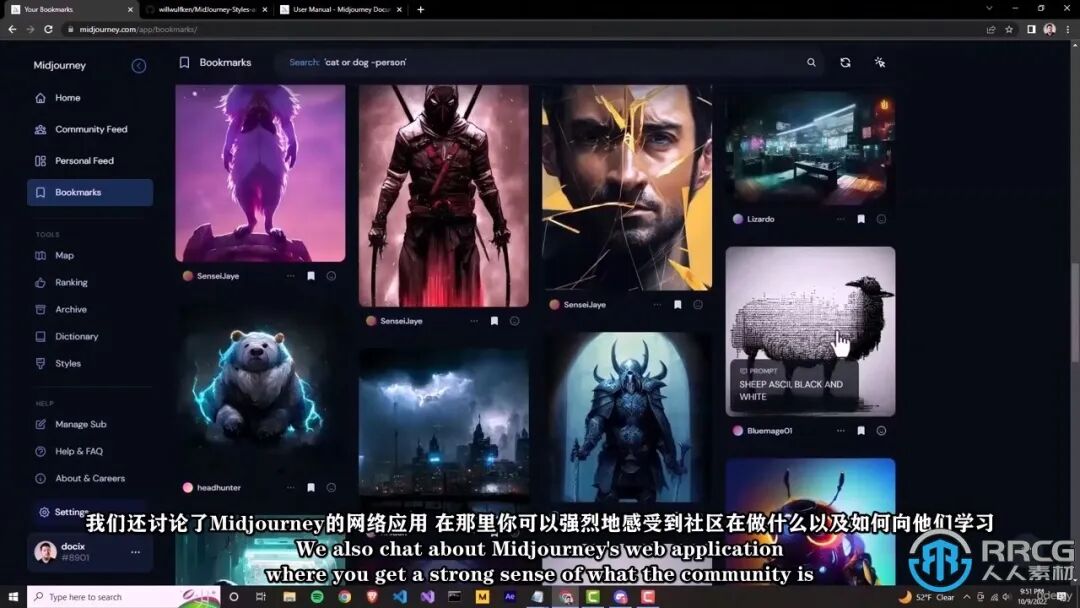Open Manage Sub link
Screen dimensions: 1080x608
click(x=81, y=424)
